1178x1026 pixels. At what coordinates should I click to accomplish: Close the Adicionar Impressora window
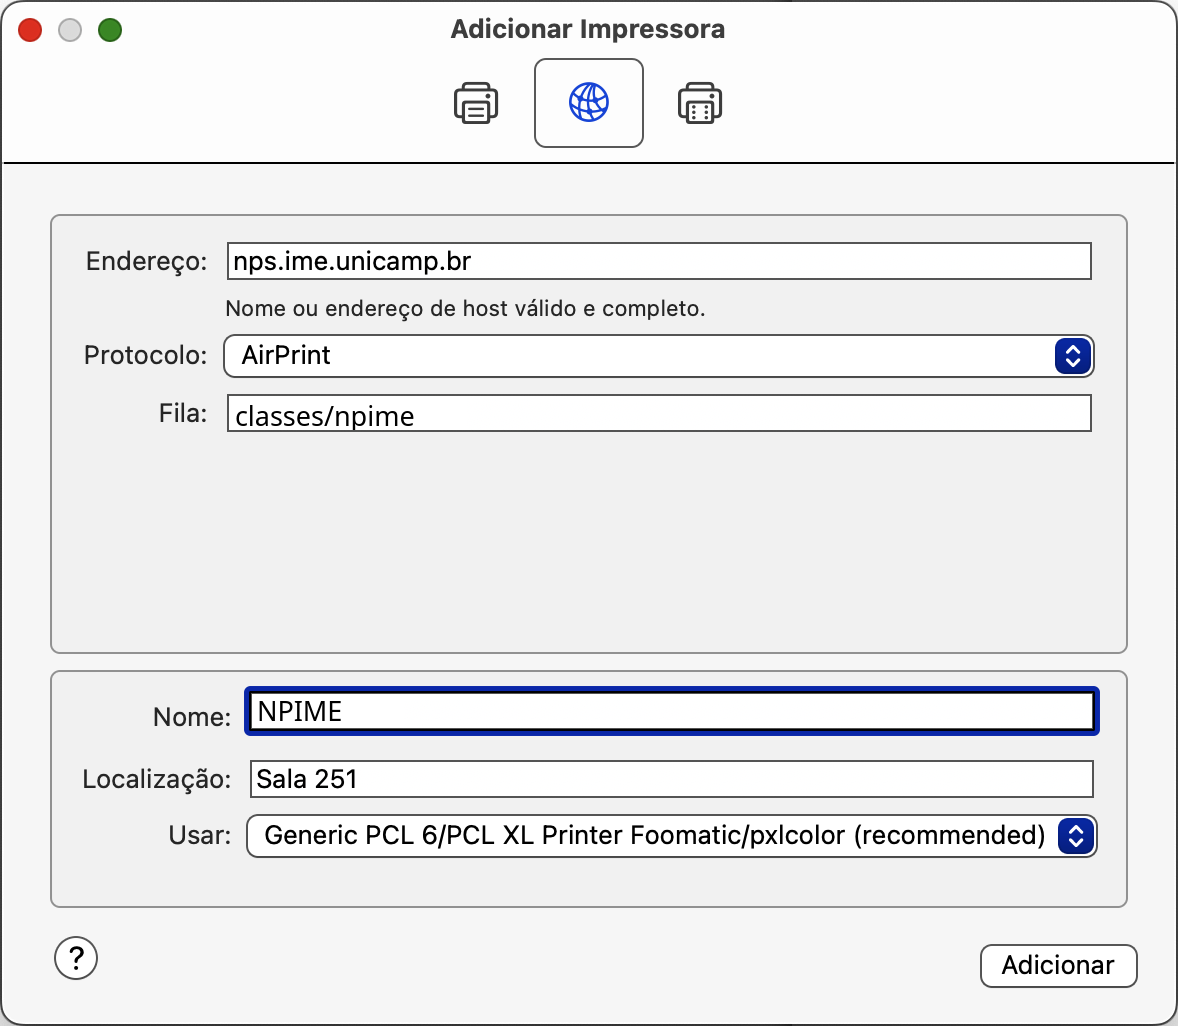coord(30,30)
